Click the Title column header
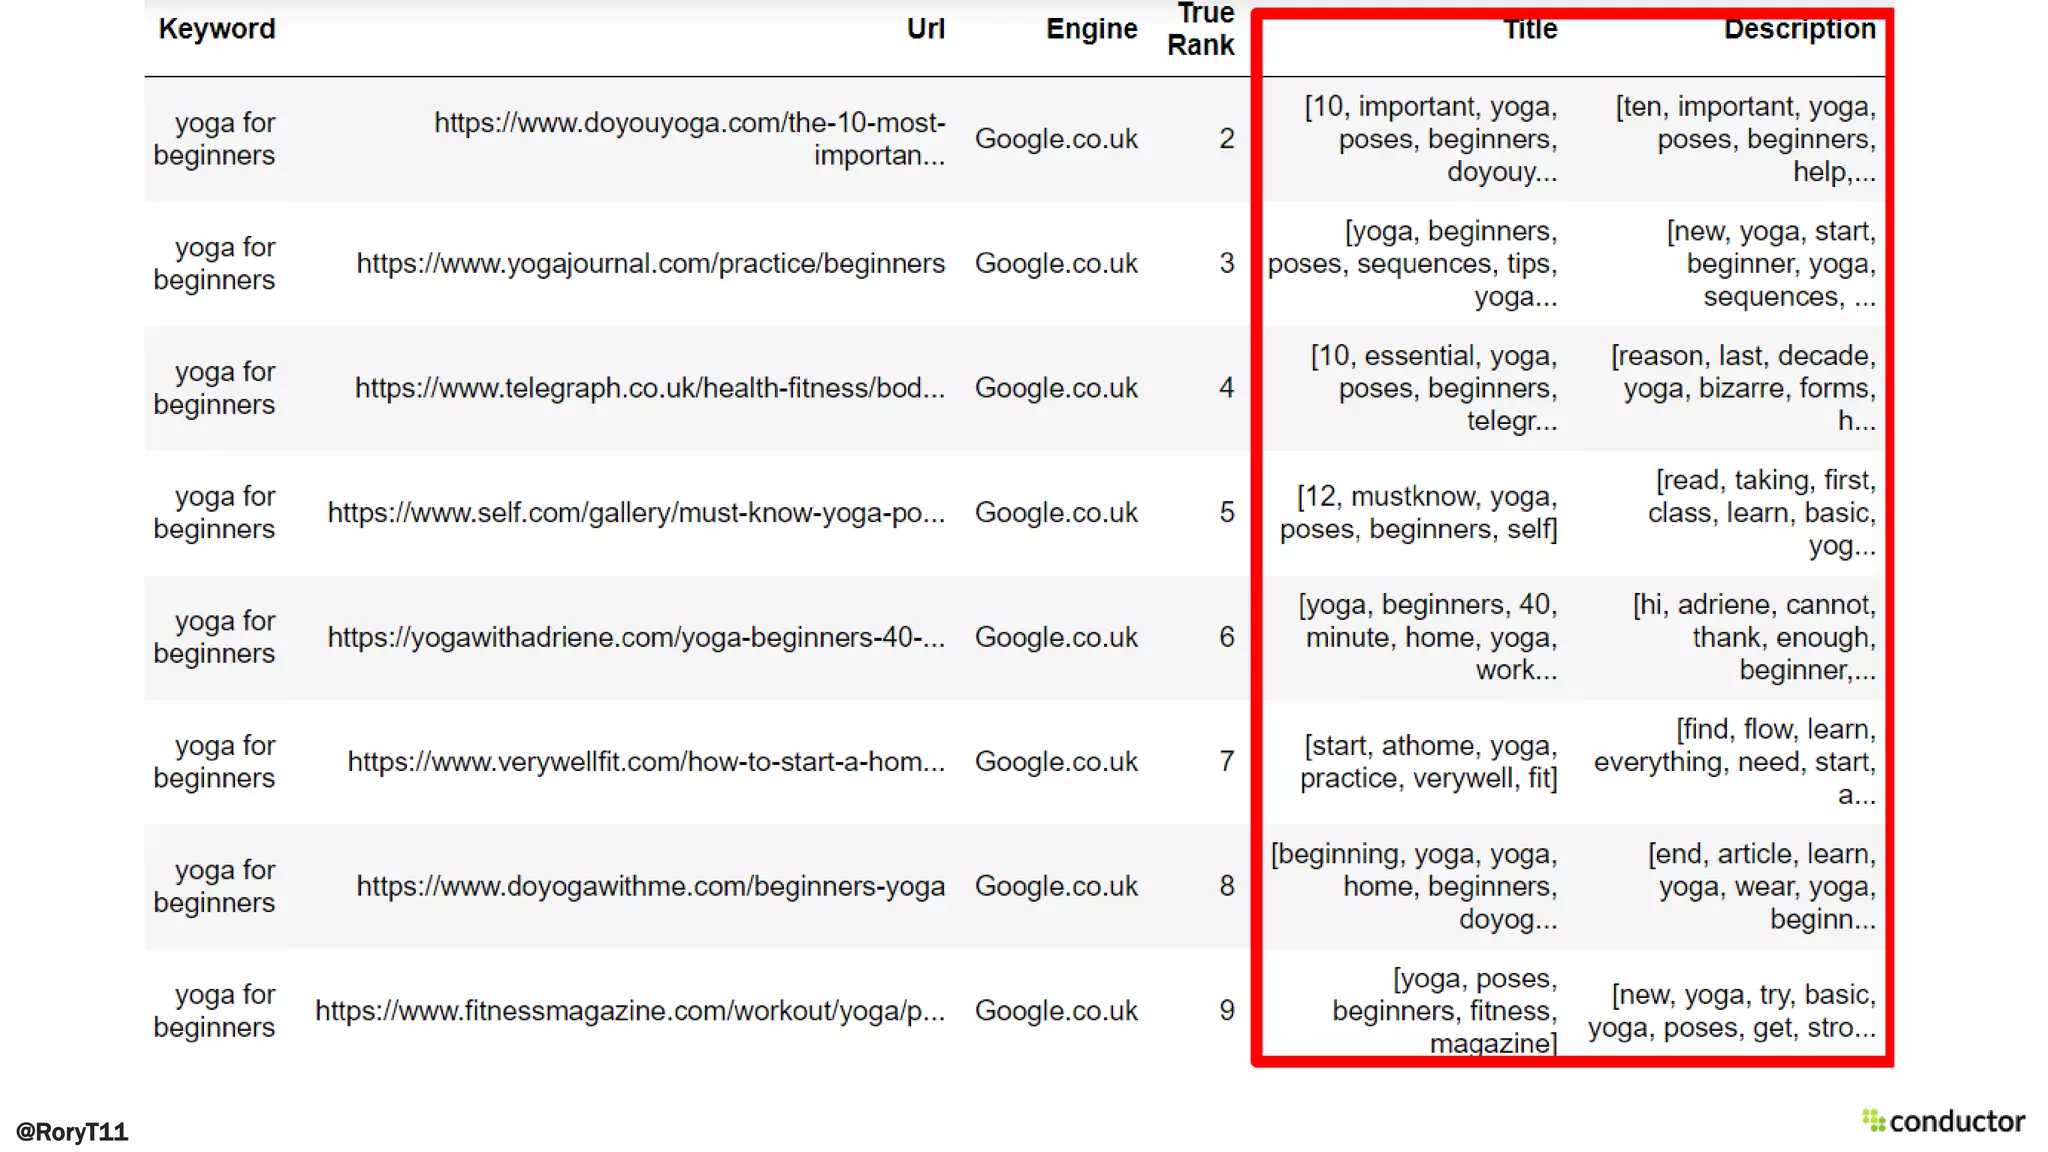 (x=1530, y=29)
